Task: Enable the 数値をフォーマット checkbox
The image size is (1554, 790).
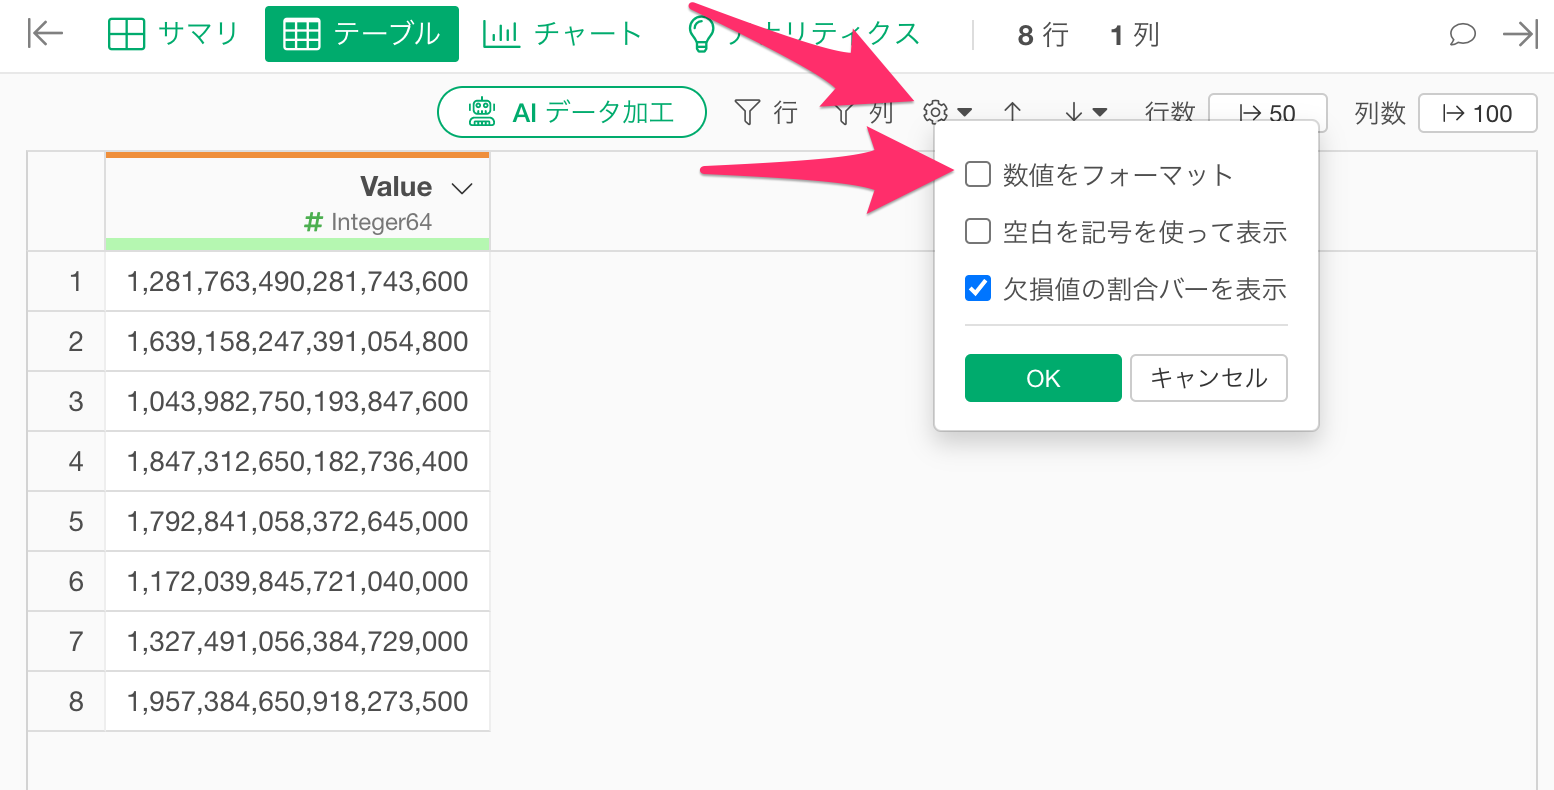Action: pos(978,175)
